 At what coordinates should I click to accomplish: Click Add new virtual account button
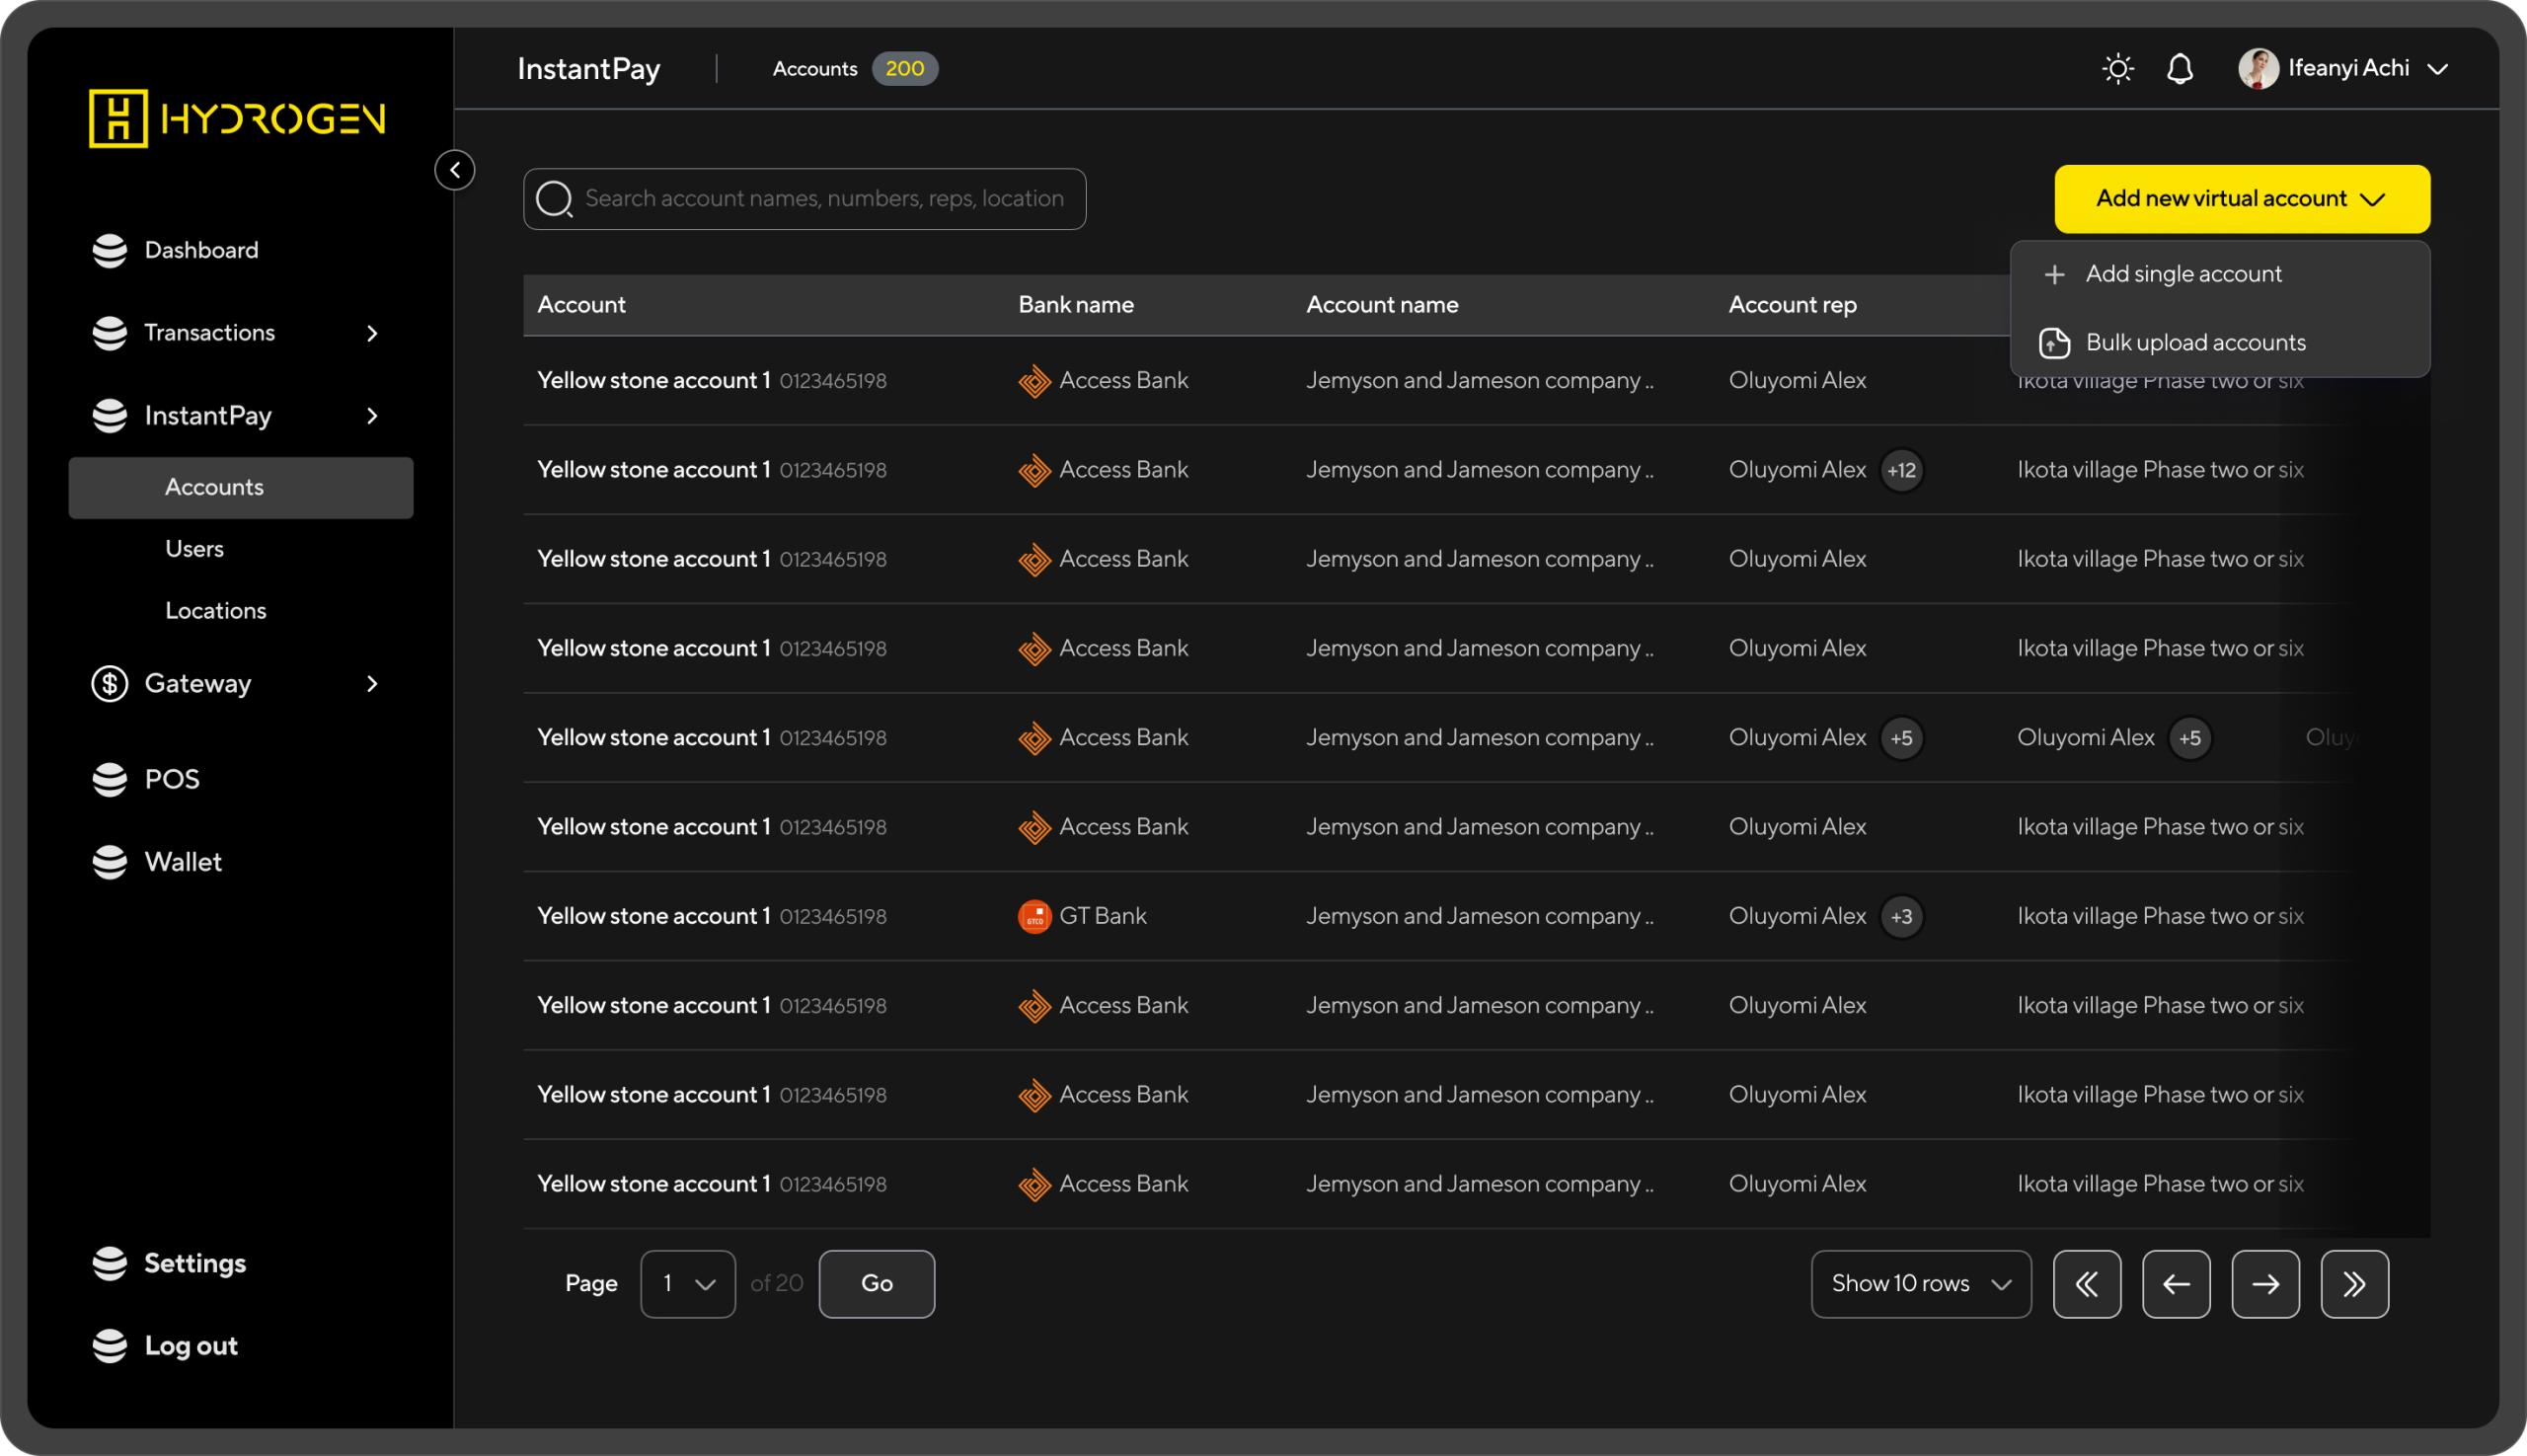2241,199
